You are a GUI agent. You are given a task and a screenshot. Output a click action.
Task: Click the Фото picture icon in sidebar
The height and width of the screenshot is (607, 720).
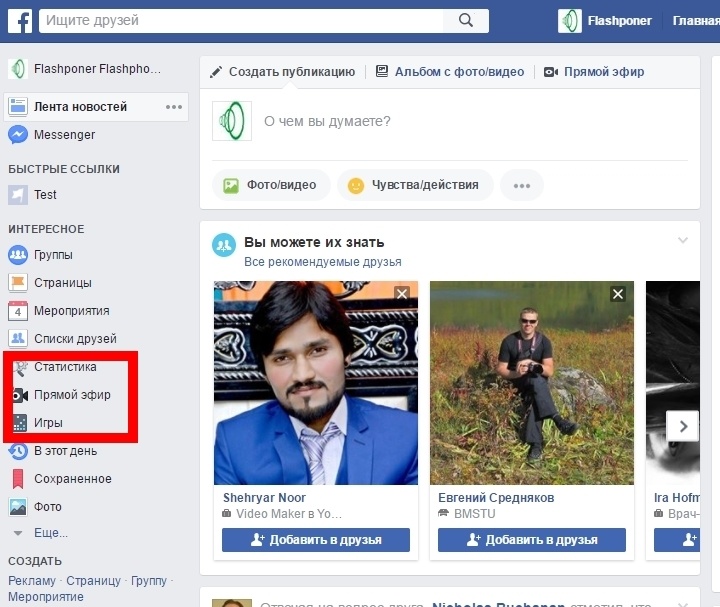click(18, 507)
